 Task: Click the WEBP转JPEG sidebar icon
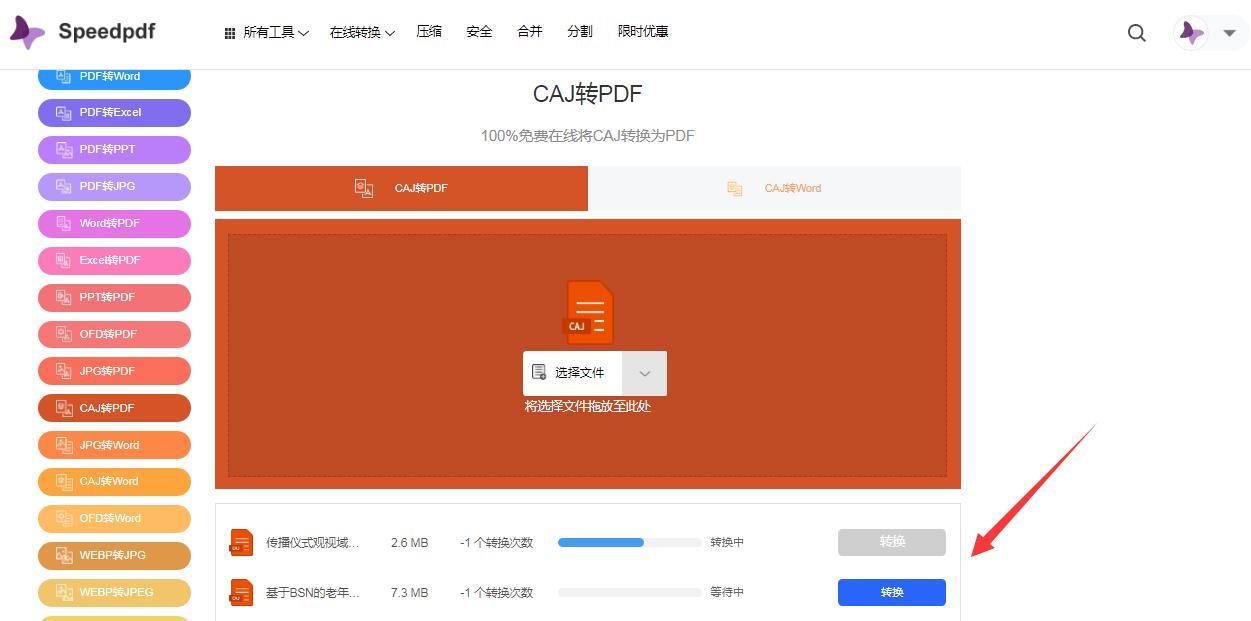tap(63, 592)
